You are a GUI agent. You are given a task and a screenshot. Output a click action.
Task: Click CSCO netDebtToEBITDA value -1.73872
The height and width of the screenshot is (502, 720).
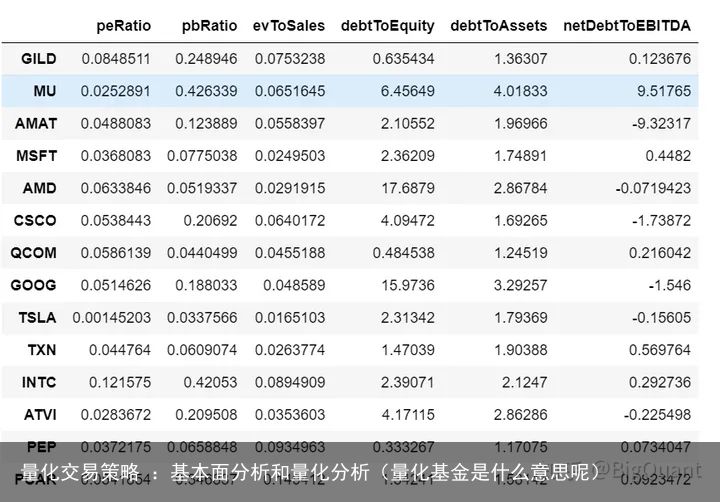[x=661, y=220]
